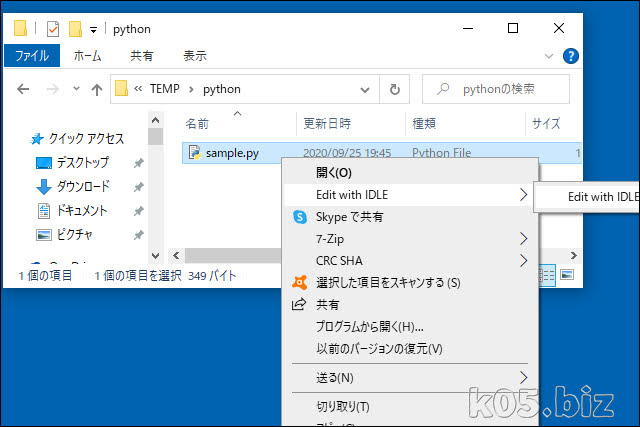Choose 切り取り(T) from context menu
The image size is (640, 427).
(410, 407)
